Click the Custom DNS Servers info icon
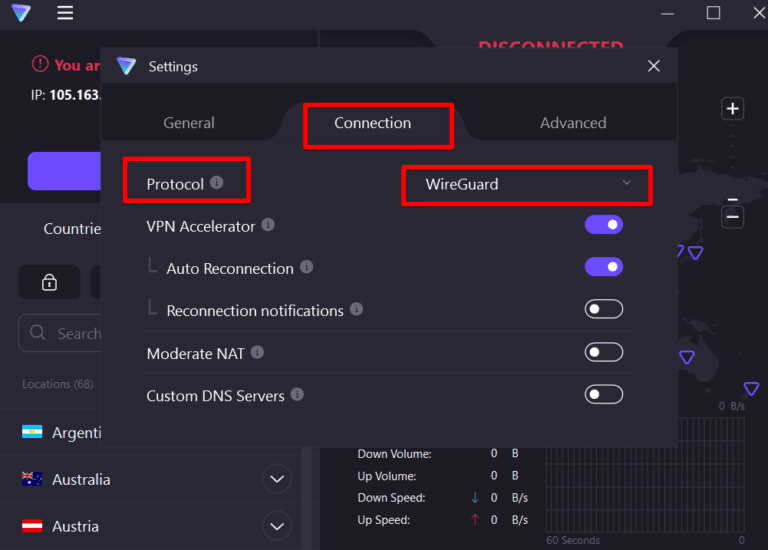768x550 pixels. pyautogui.click(x=297, y=395)
